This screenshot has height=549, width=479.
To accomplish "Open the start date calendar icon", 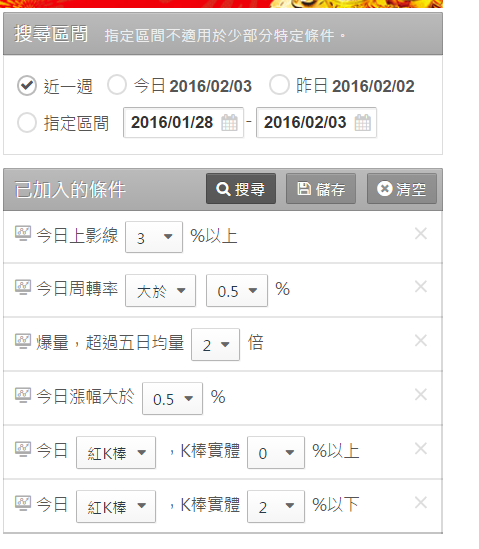I will (x=229, y=123).
